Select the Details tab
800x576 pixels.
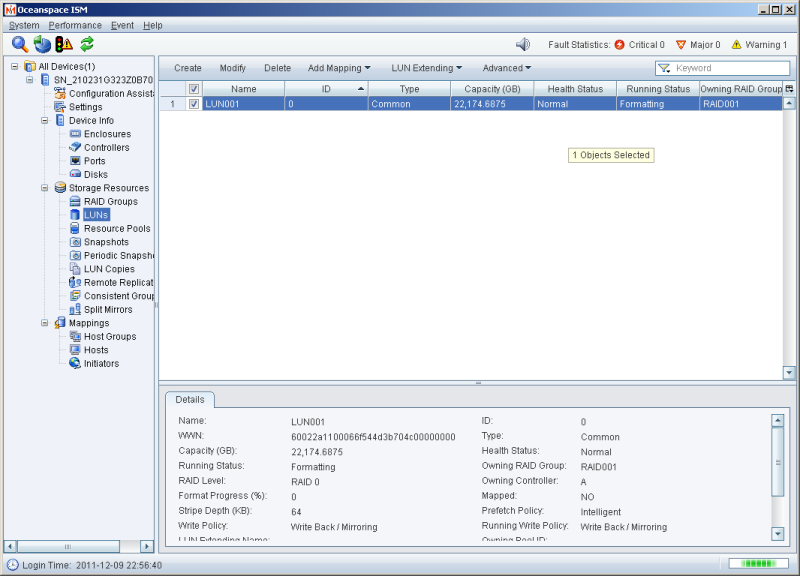click(x=190, y=399)
